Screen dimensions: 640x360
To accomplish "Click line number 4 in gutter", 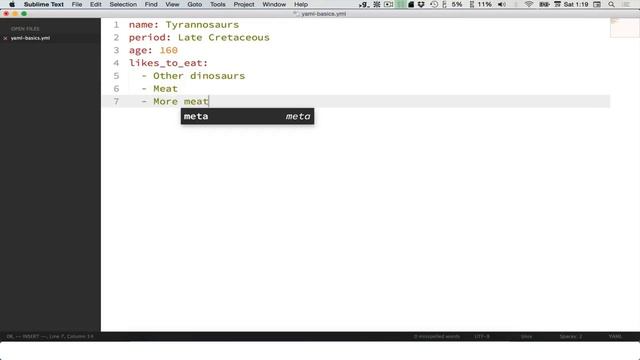I will click(x=116, y=63).
